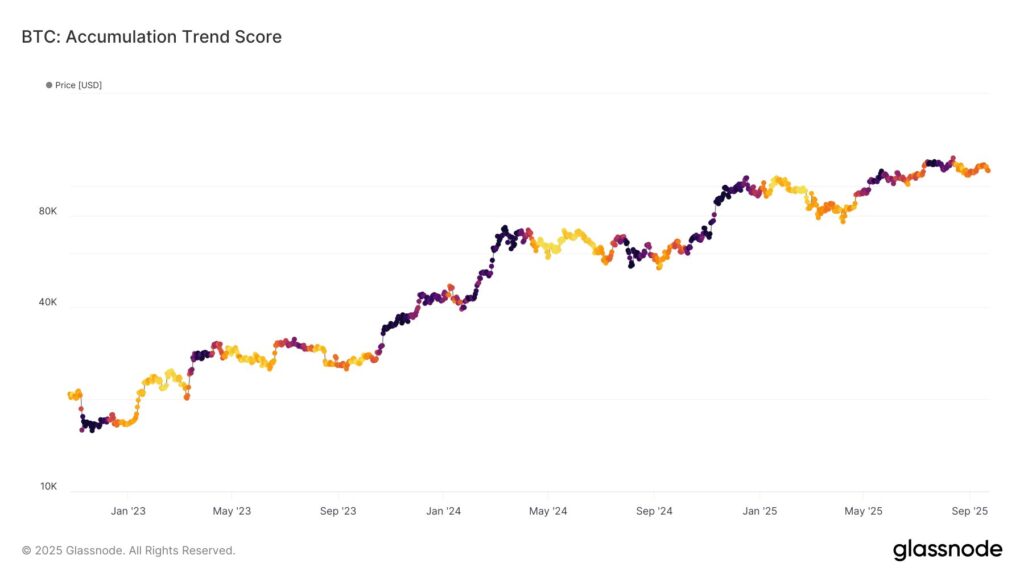This screenshot has height=576, width=1024.
Task: Toggle the Price [USD] legend label
Action: 78,86
